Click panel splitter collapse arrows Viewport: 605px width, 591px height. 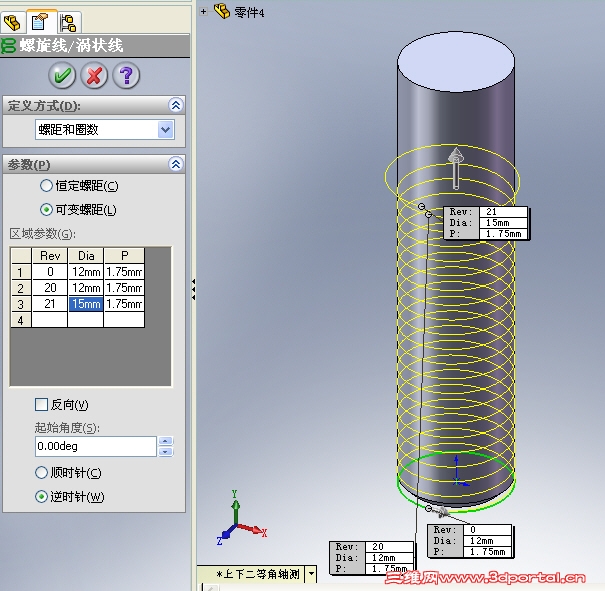(x=194, y=289)
